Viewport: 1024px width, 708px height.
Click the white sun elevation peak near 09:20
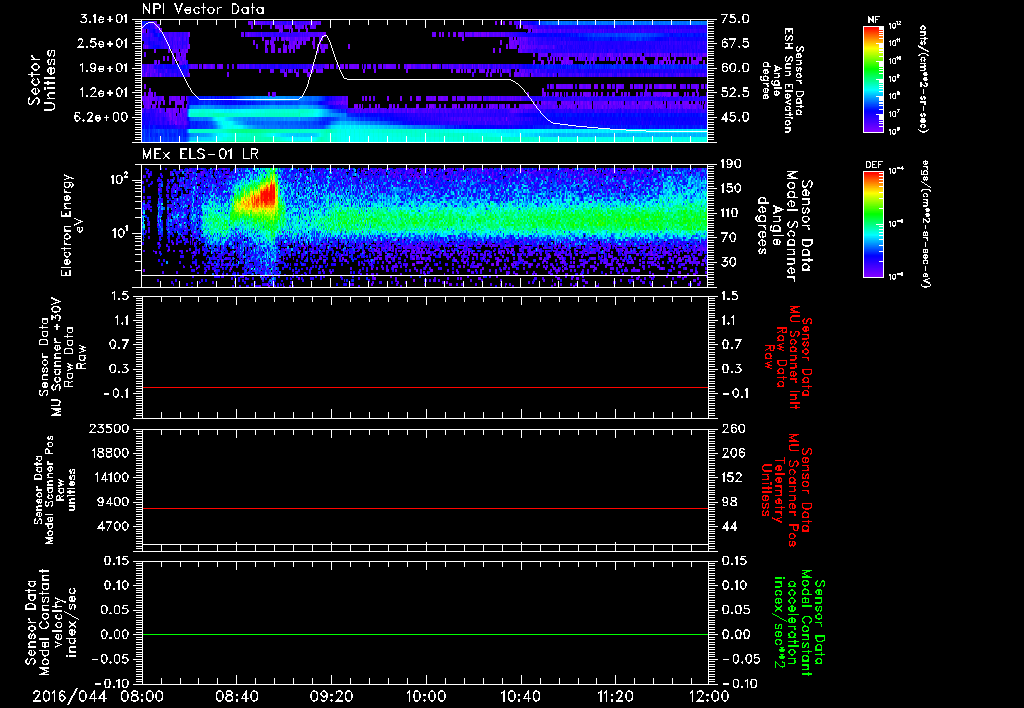click(324, 38)
